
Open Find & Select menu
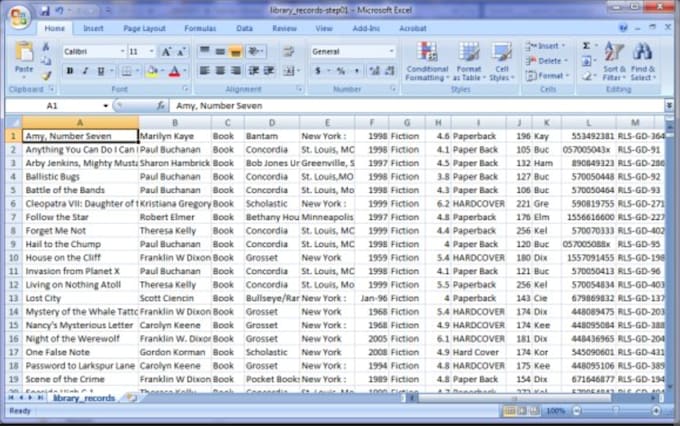pyautogui.click(x=643, y=61)
